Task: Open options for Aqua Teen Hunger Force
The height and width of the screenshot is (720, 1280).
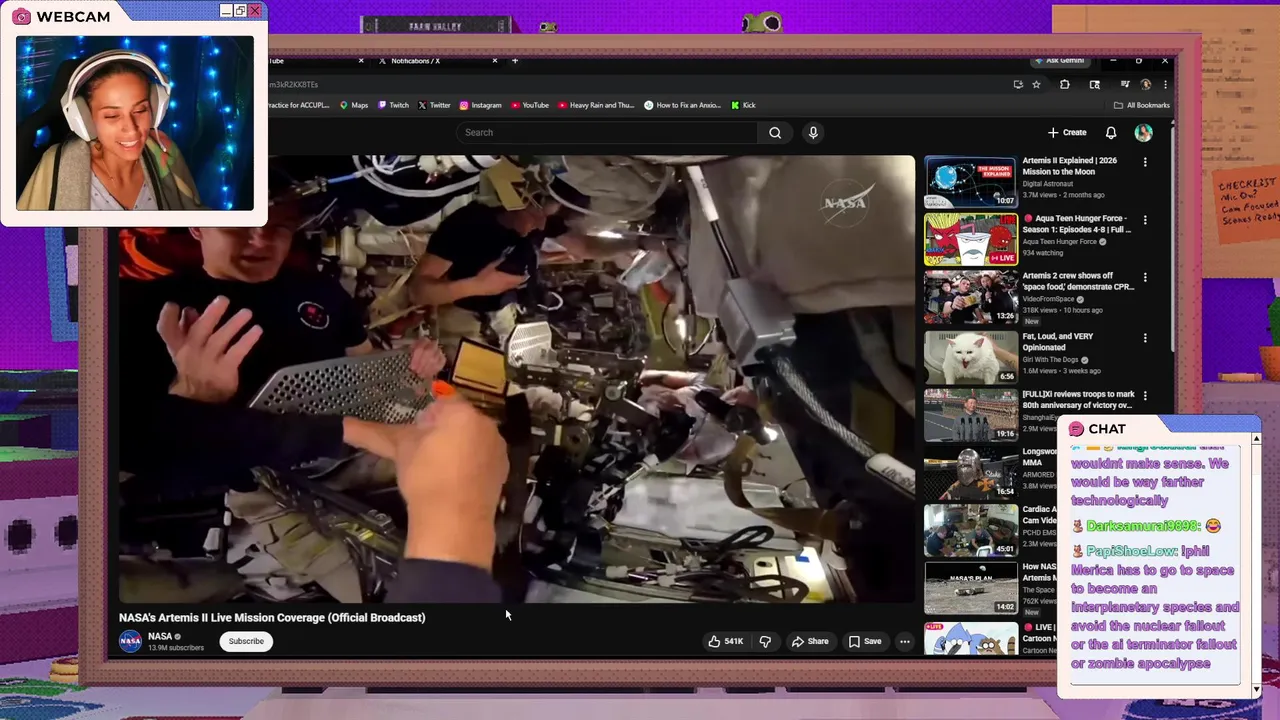Action: coord(1145,220)
